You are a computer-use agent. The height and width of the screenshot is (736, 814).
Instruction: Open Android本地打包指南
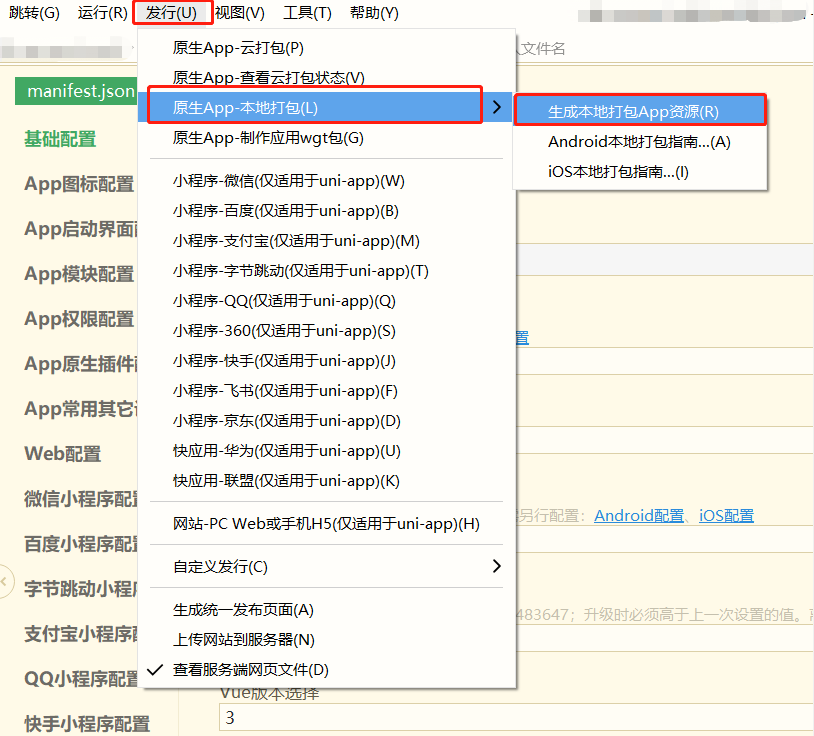tap(639, 142)
